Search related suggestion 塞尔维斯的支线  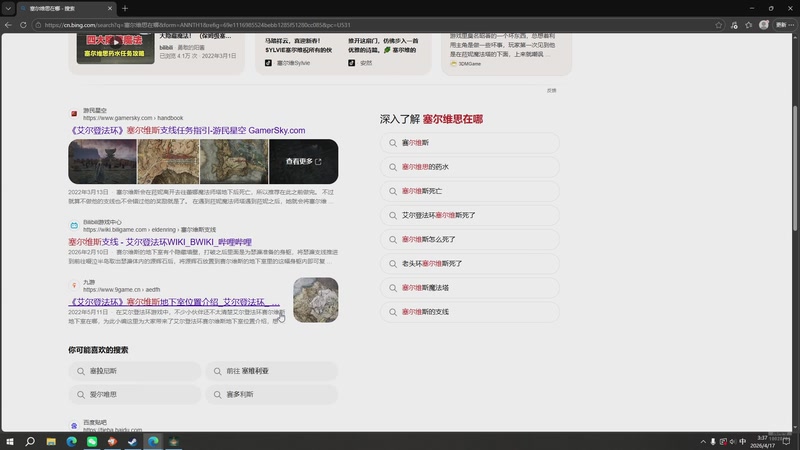coord(469,312)
